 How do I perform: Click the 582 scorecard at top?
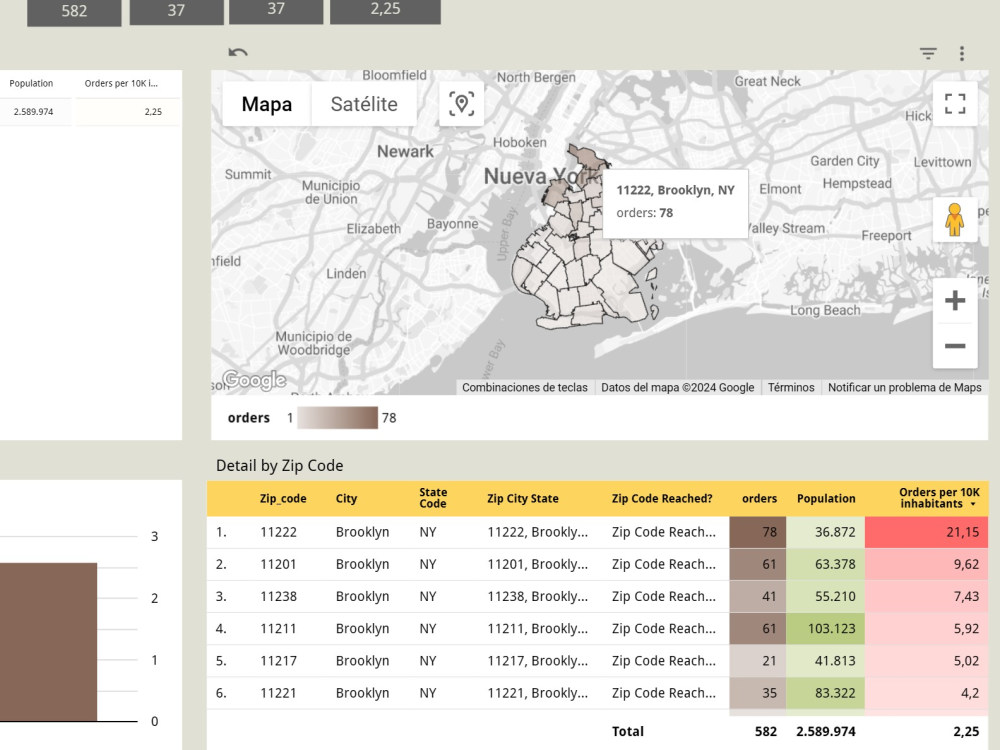73,12
